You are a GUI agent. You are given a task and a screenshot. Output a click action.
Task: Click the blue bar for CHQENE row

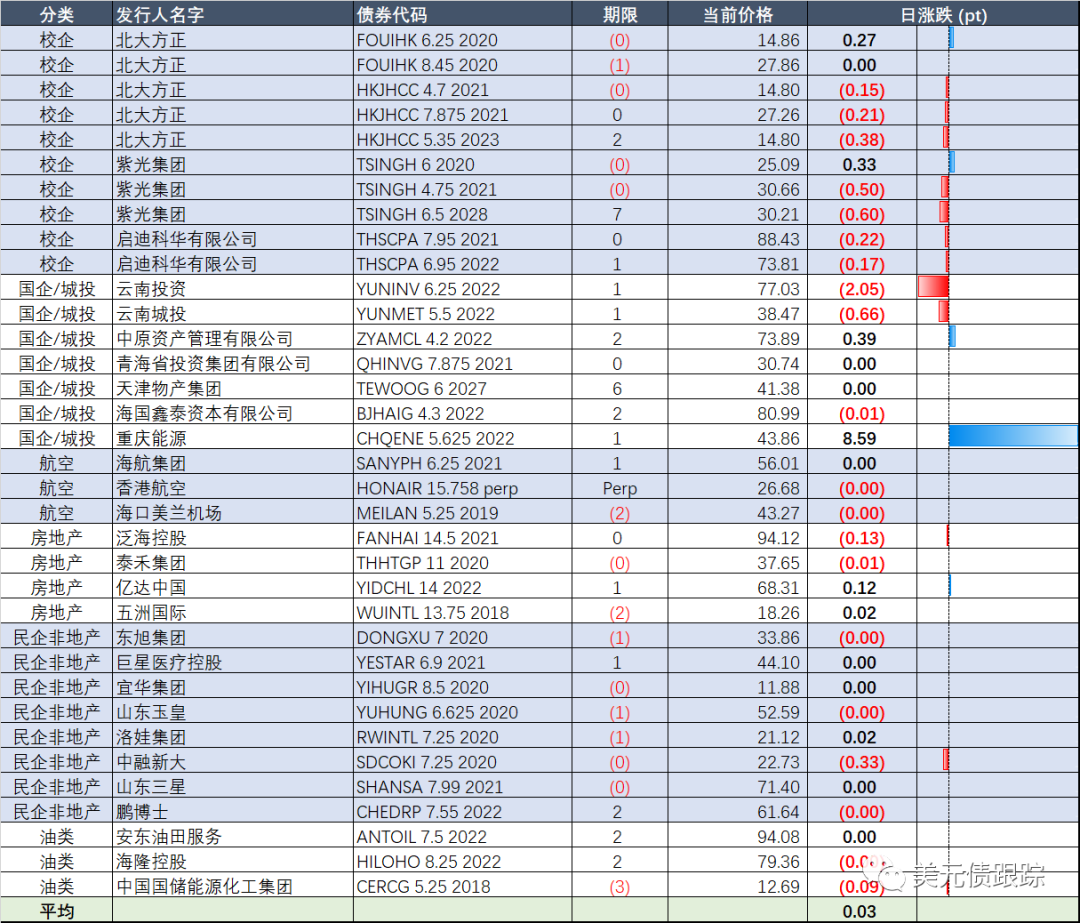coord(1012,435)
